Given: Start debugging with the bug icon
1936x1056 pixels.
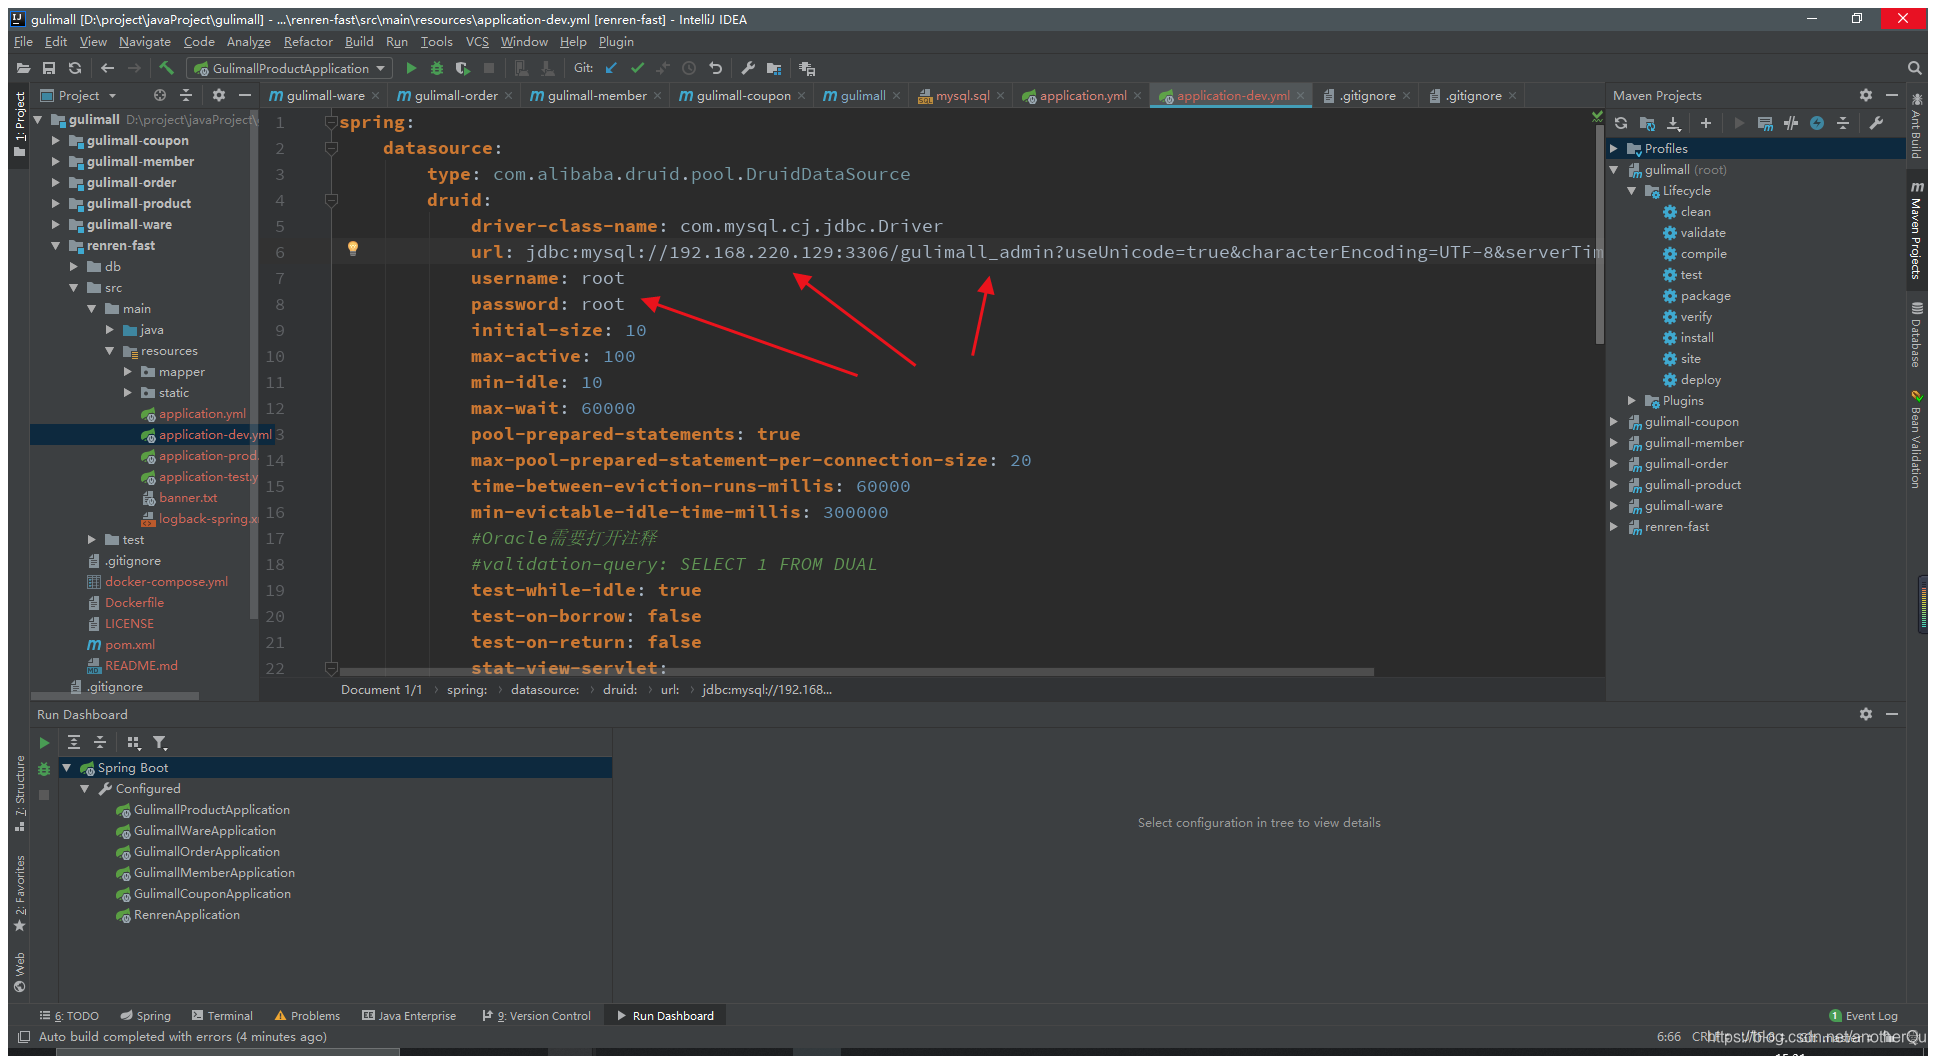Looking at the screenshot, I should (x=437, y=68).
